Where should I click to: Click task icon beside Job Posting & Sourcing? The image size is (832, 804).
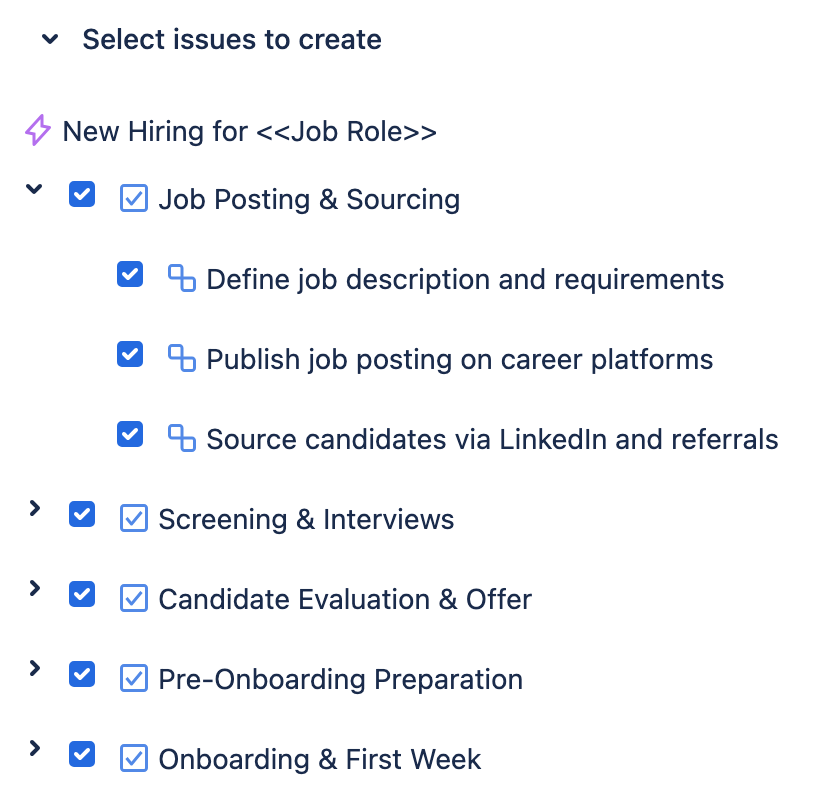134,198
